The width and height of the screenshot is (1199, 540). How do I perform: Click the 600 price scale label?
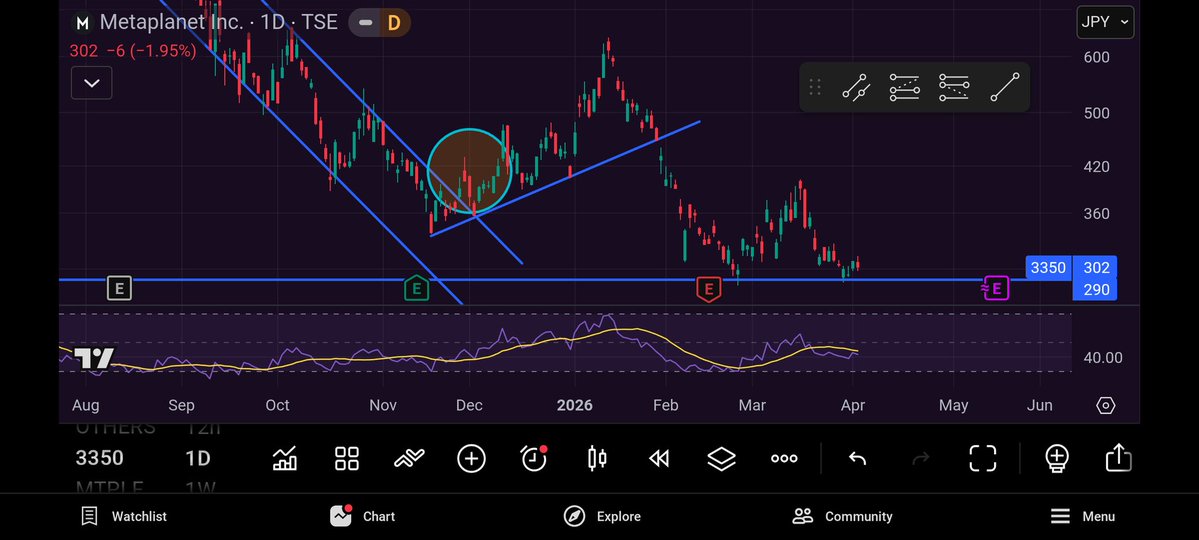click(x=1097, y=57)
